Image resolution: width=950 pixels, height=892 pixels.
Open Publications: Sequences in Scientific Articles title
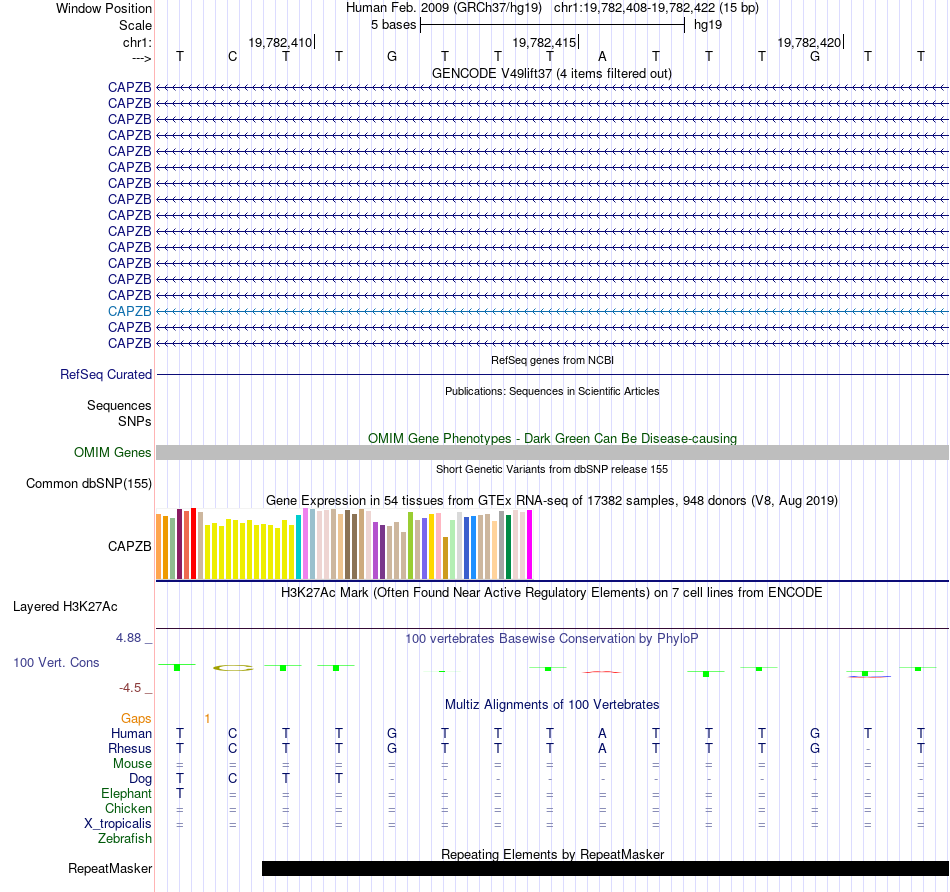(x=552, y=391)
